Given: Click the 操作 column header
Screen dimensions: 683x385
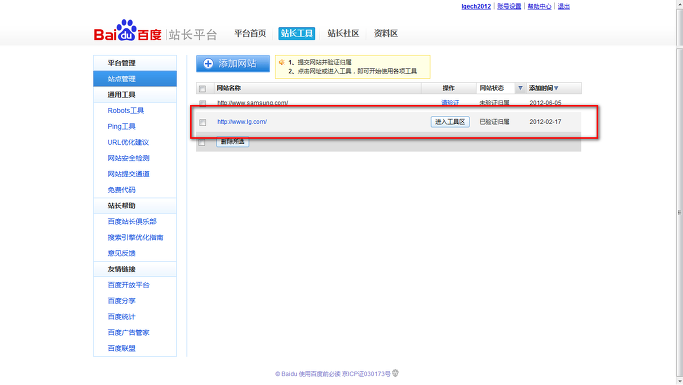Looking at the screenshot, I should (x=449, y=88).
